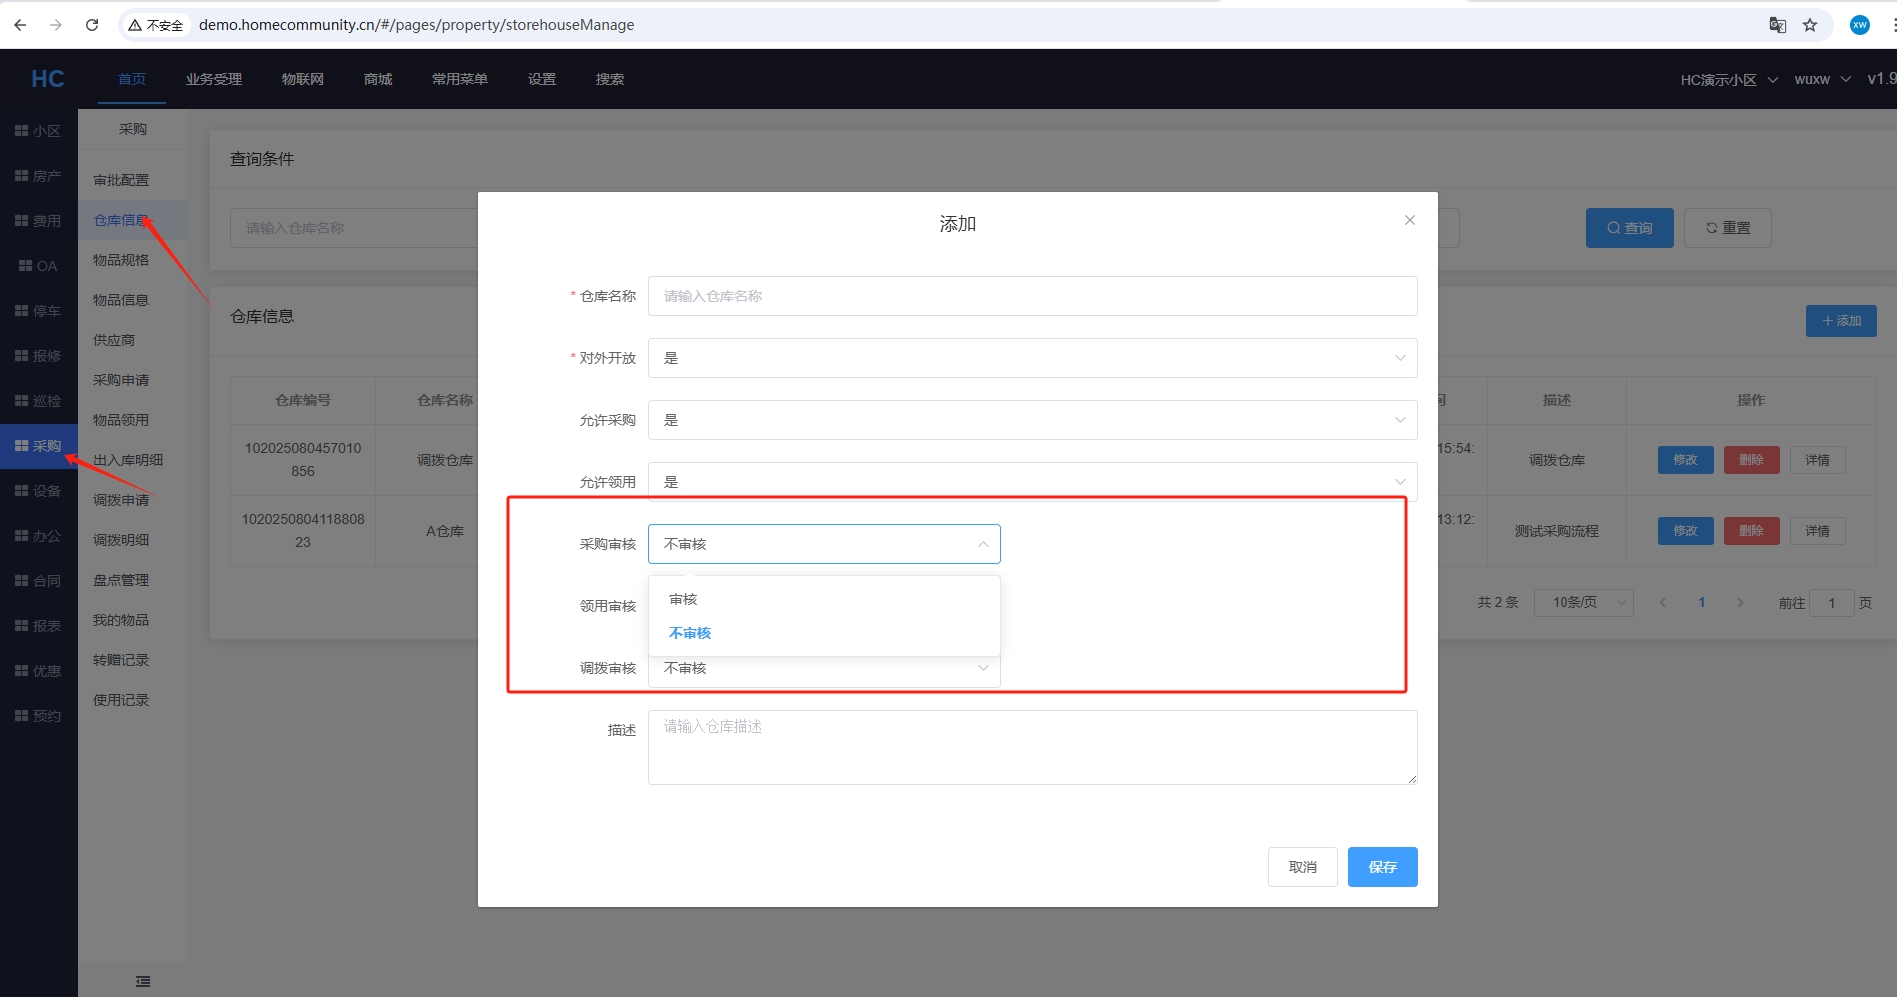Screen dimensions: 1897x997
Task: Open 费用 in left sidebar
Action: [x=38, y=221]
